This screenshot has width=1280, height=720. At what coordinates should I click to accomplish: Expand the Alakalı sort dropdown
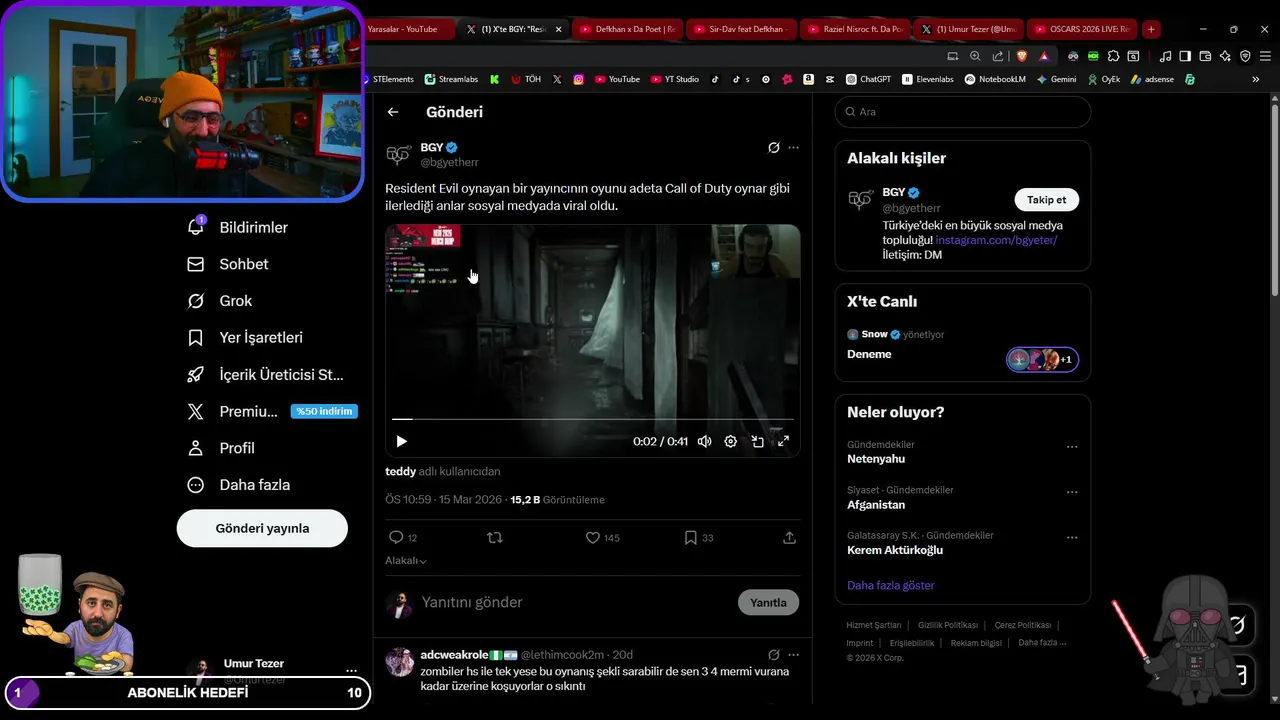tap(406, 561)
